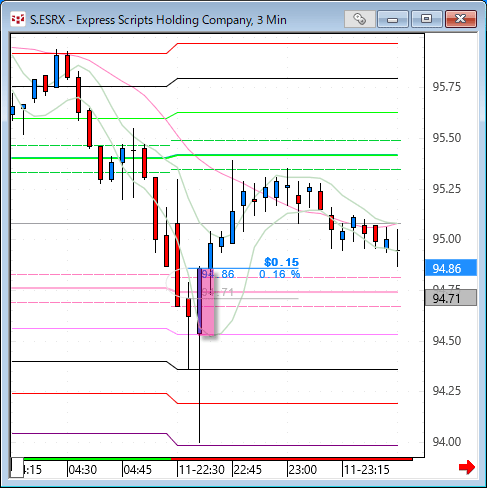
Task: Maximize the S.ESRX chart window
Action: pyautogui.click(x=426, y=19)
